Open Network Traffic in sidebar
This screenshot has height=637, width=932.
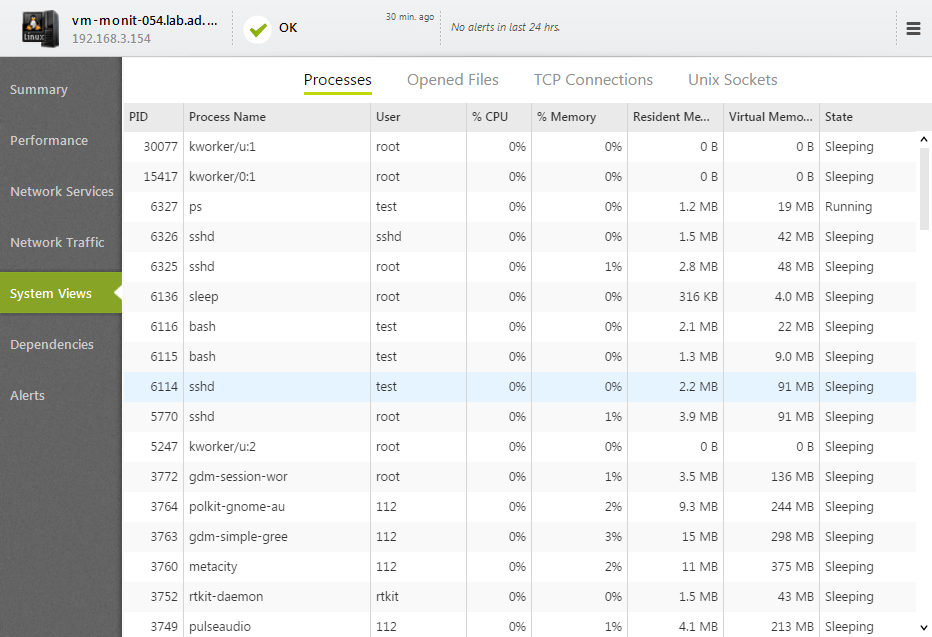click(61, 242)
